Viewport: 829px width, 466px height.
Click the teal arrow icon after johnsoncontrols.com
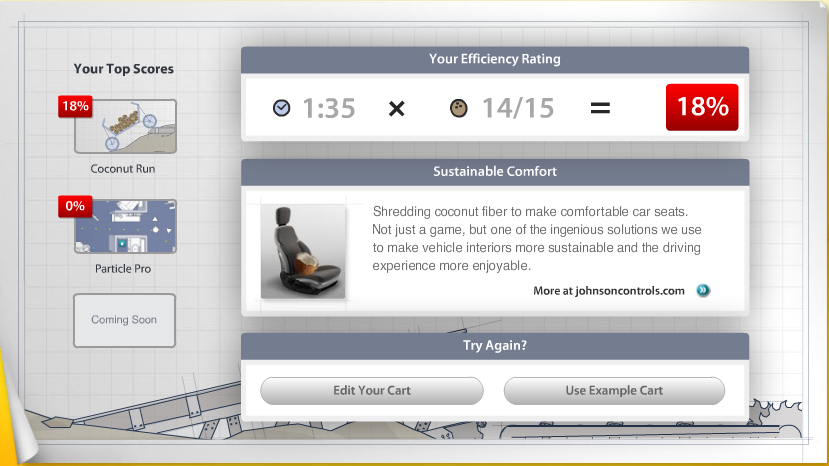point(703,291)
